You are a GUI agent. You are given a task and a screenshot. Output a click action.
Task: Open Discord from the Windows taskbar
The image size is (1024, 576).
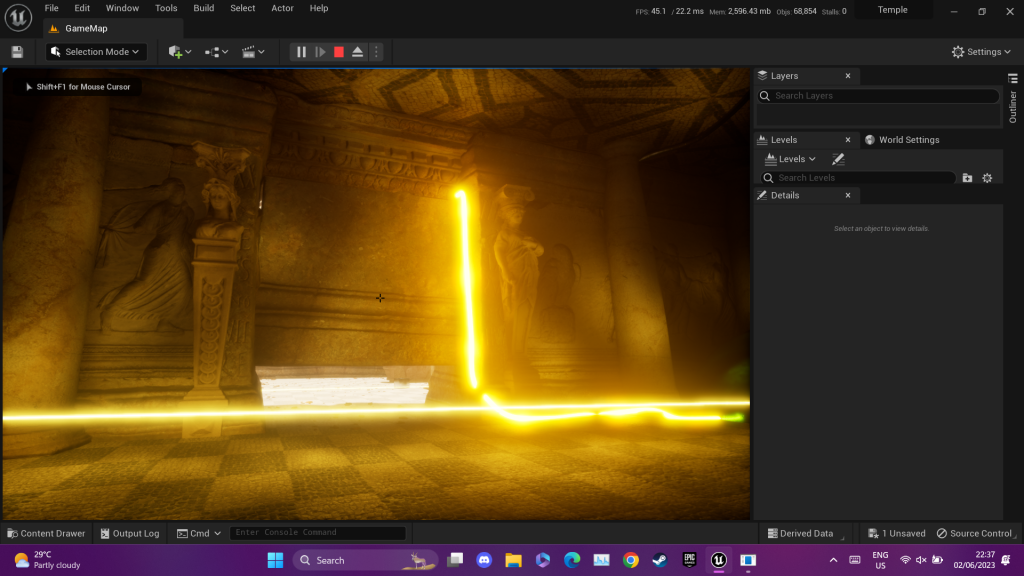[x=484, y=560]
